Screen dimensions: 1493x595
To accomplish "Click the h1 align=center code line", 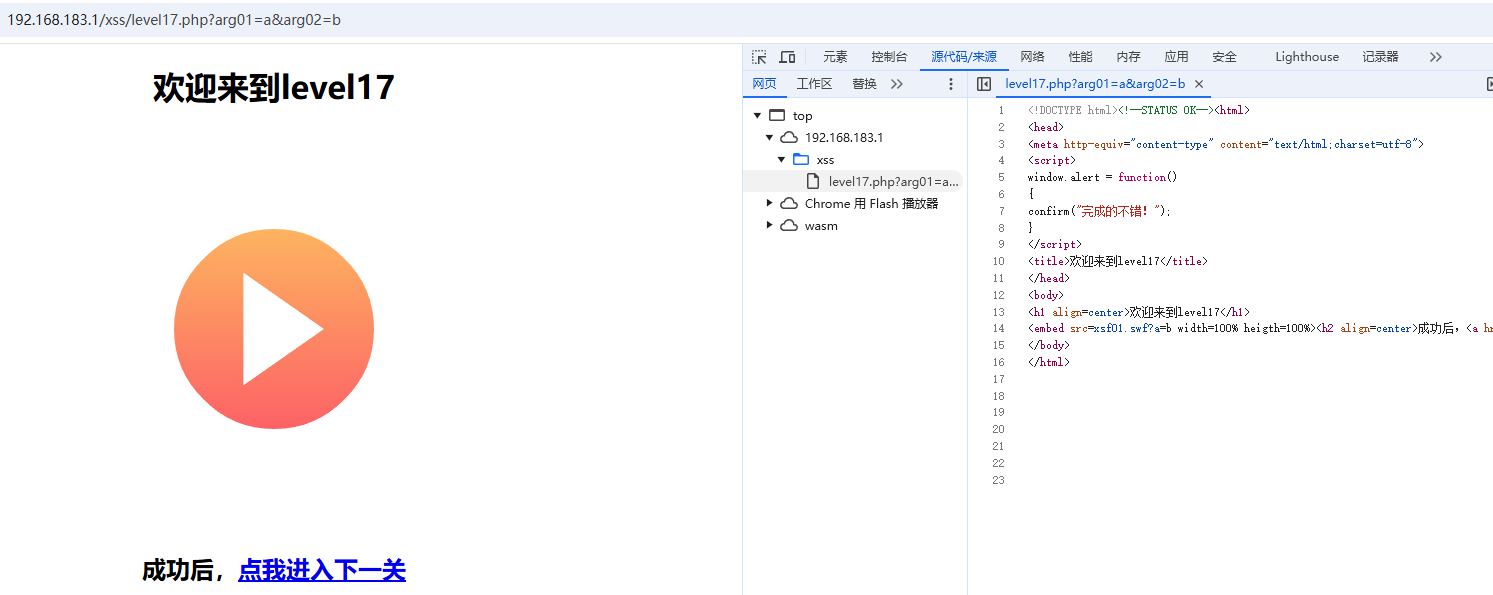I will pyautogui.click(x=1139, y=312).
